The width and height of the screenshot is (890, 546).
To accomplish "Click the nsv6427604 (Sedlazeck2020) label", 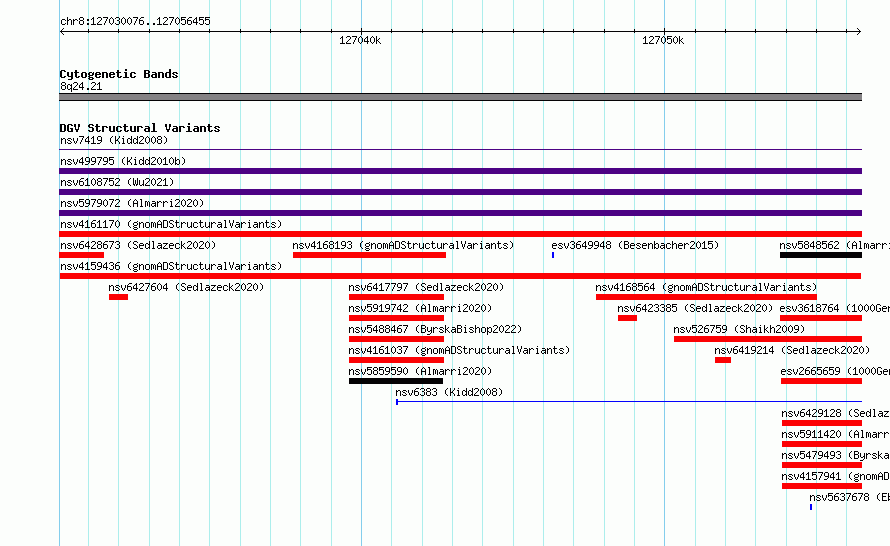I will click(186, 287).
